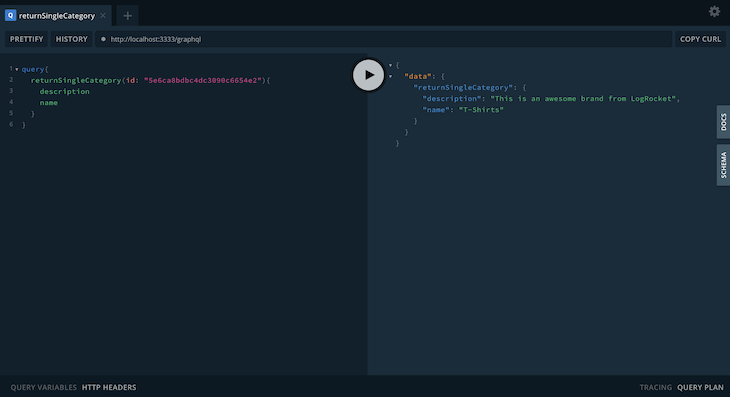Collapse the query block at line 1

(x=17, y=69)
